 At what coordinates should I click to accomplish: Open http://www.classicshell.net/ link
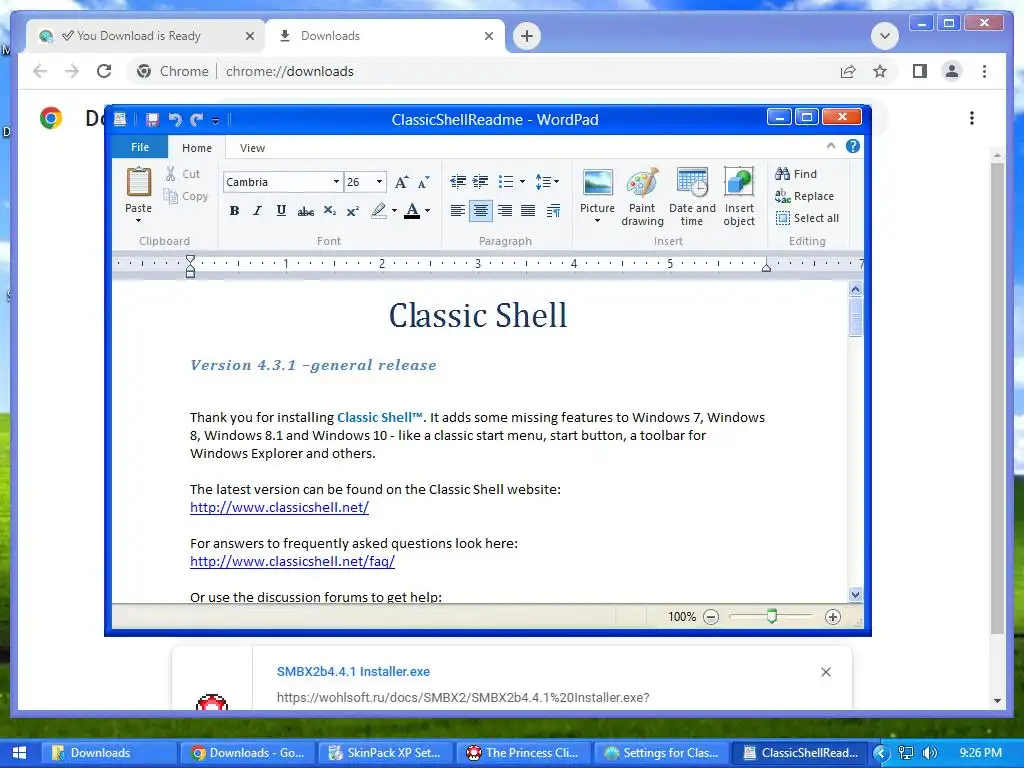tap(280, 507)
